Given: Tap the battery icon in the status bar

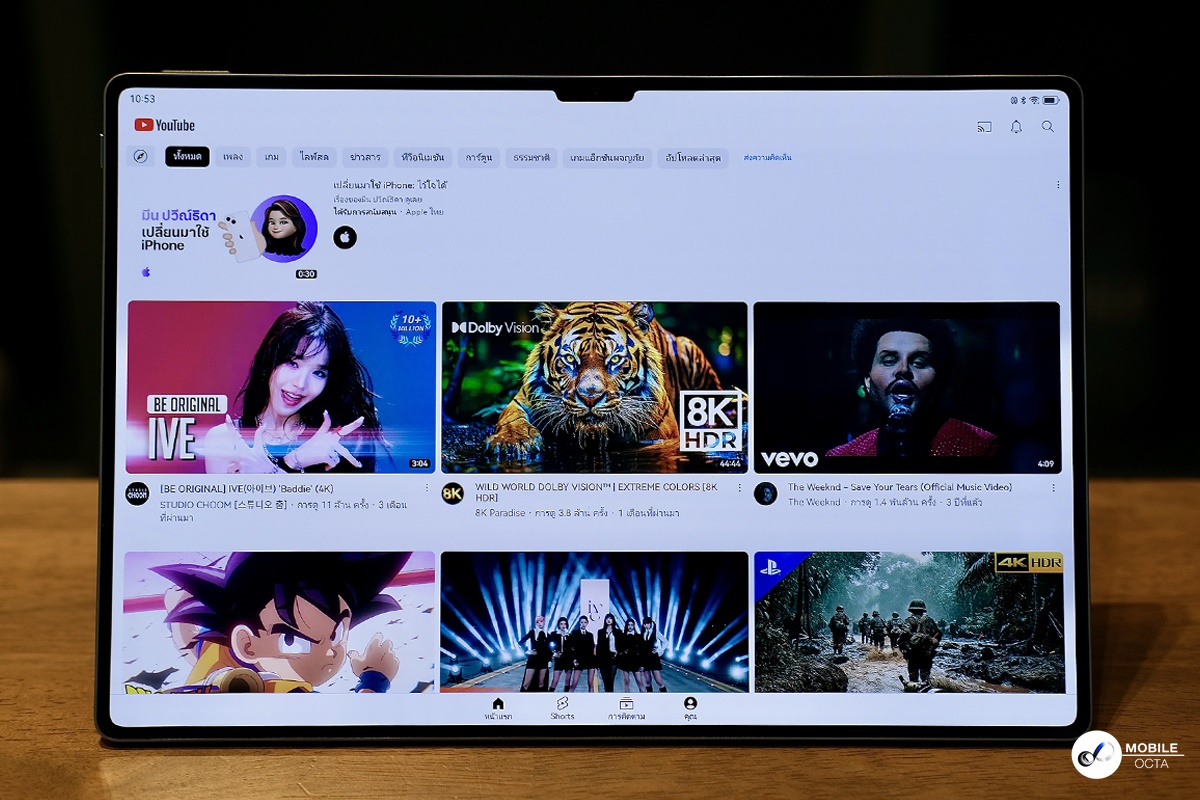Looking at the screenshot, I should [1050, 100].
